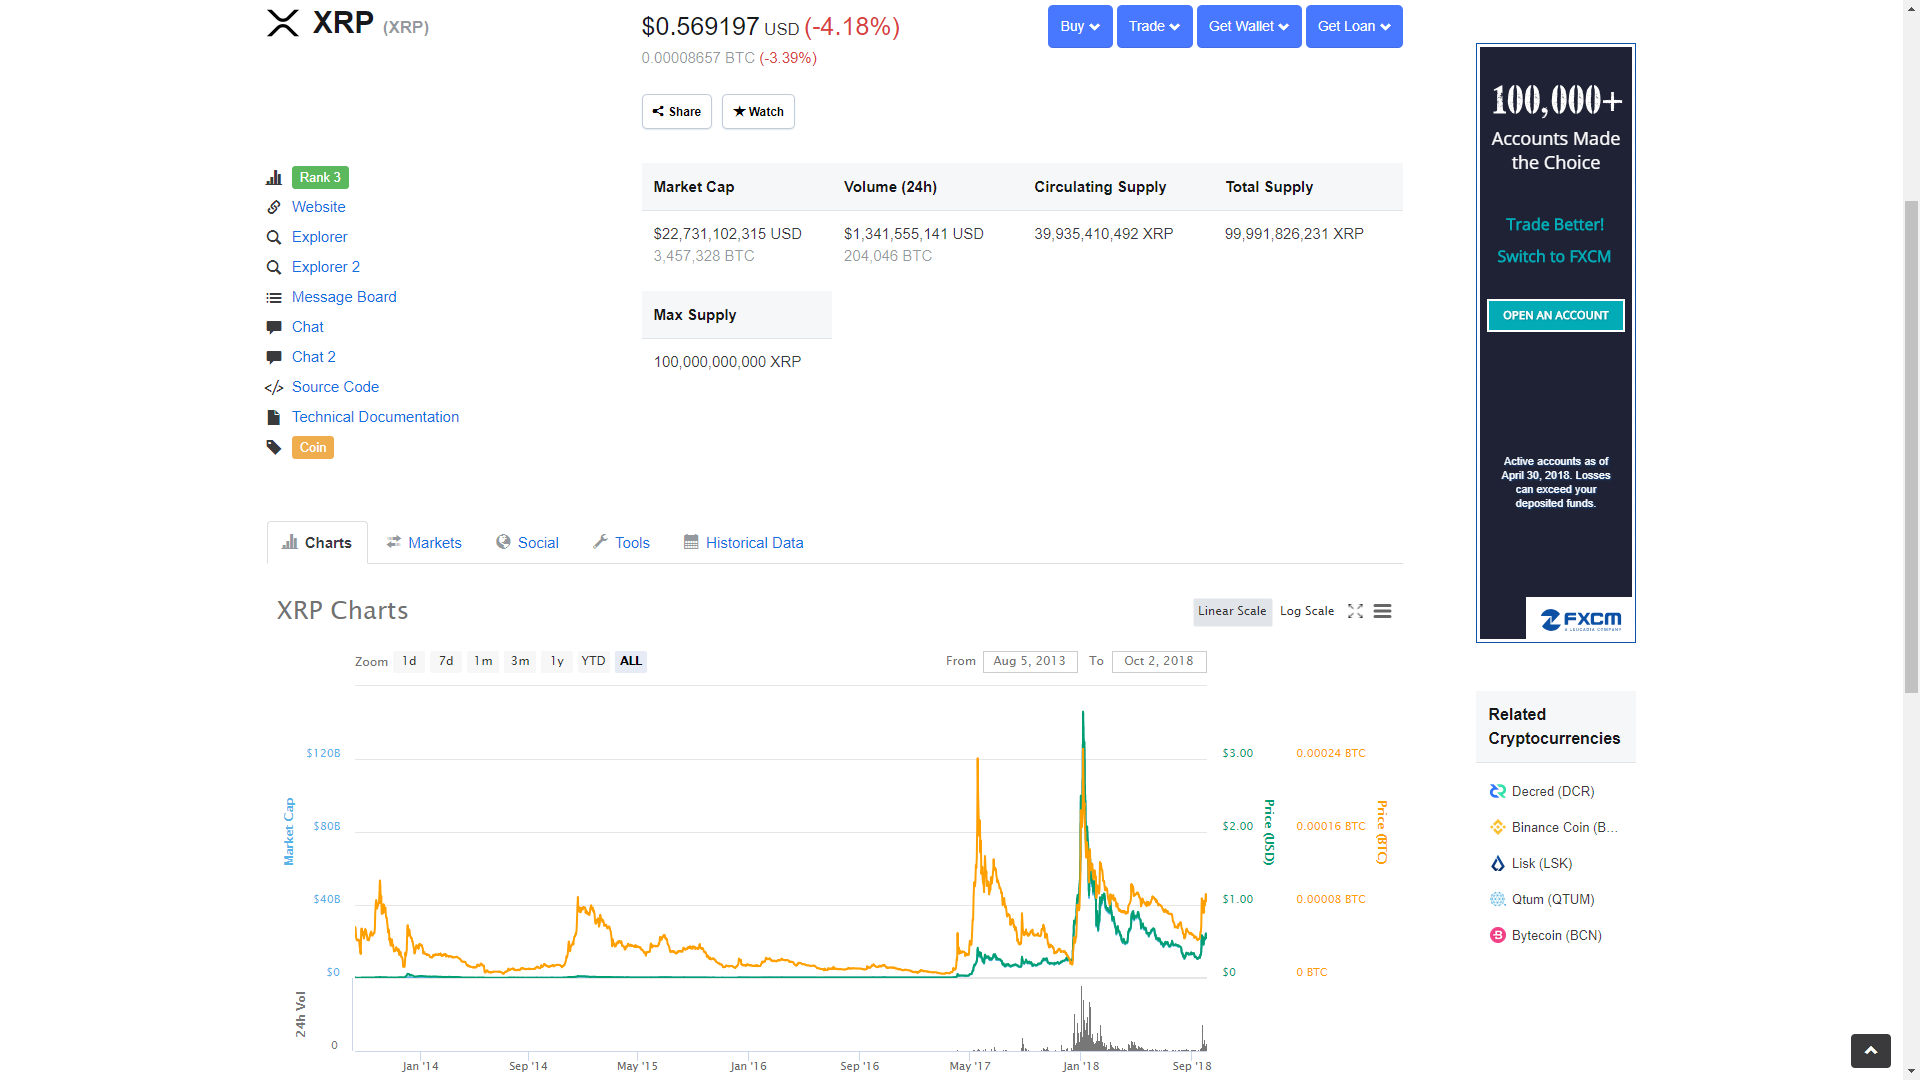Click the Rank bar-chart icon
1920x1080 pixels.
tap(274, 177)
